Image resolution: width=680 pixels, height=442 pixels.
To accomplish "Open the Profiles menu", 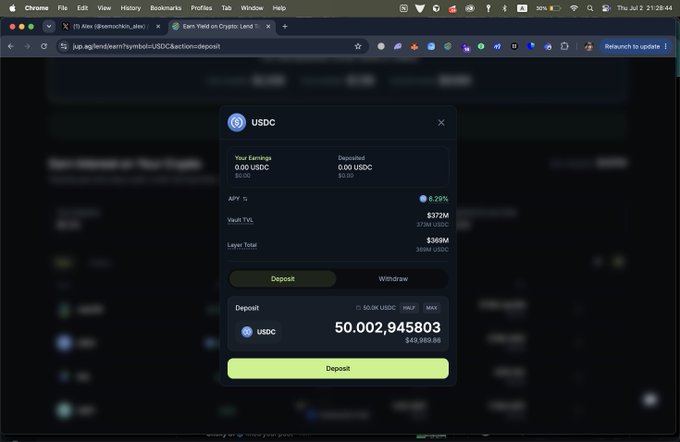I will click(x=201, y=8).
